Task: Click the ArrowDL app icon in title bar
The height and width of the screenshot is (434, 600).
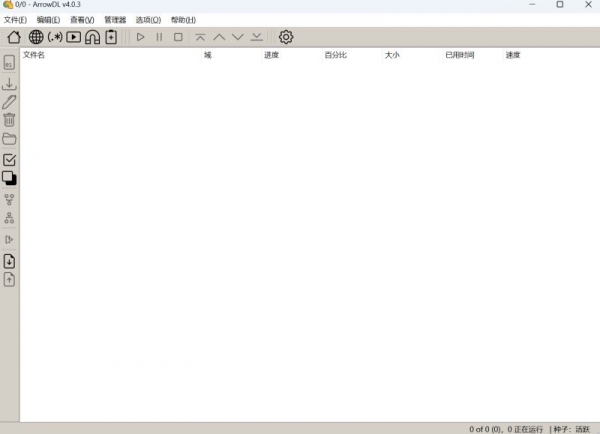Action: click(8, 5)
